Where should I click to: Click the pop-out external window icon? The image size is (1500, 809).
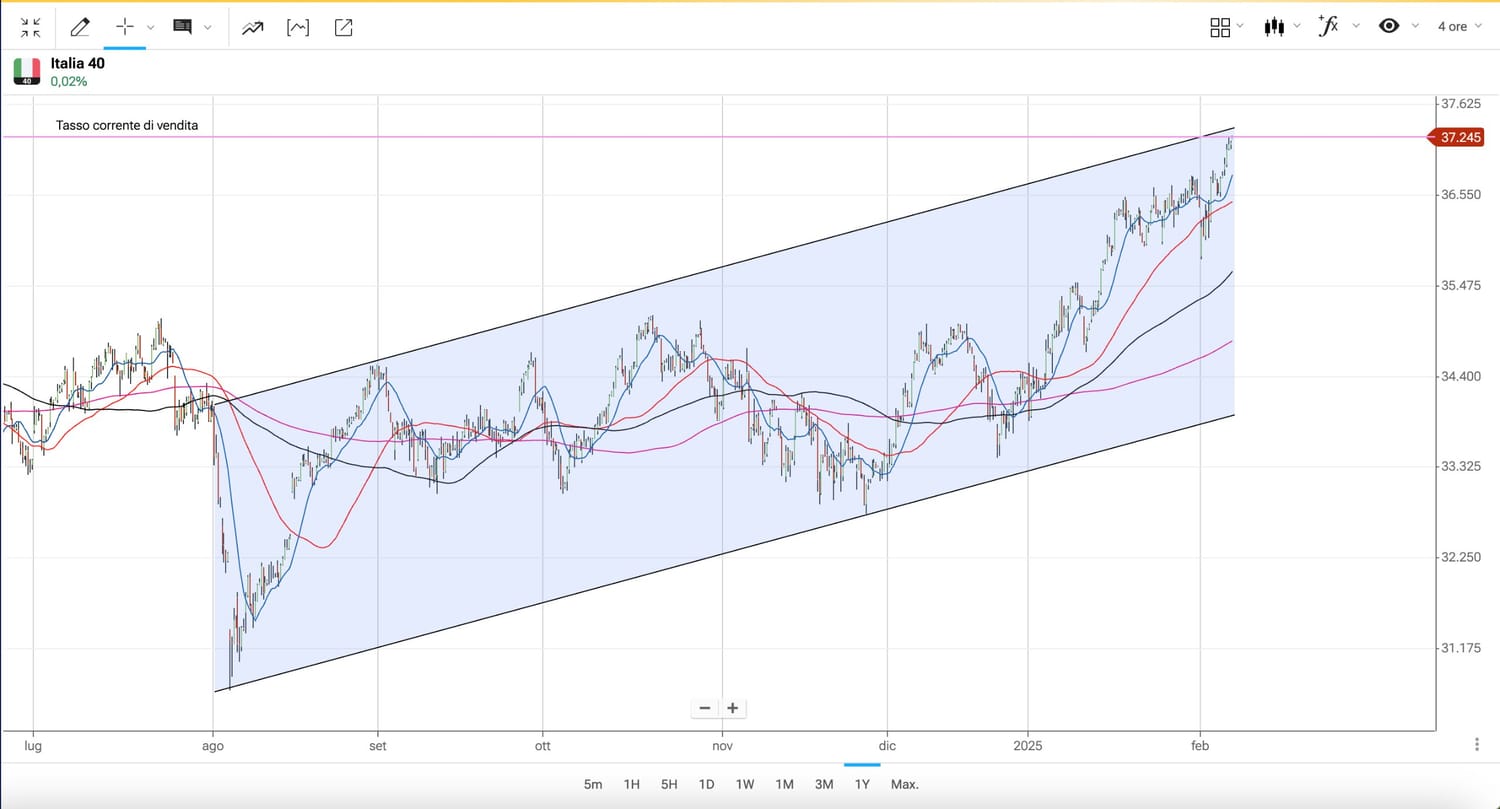(x=343, y=27)
